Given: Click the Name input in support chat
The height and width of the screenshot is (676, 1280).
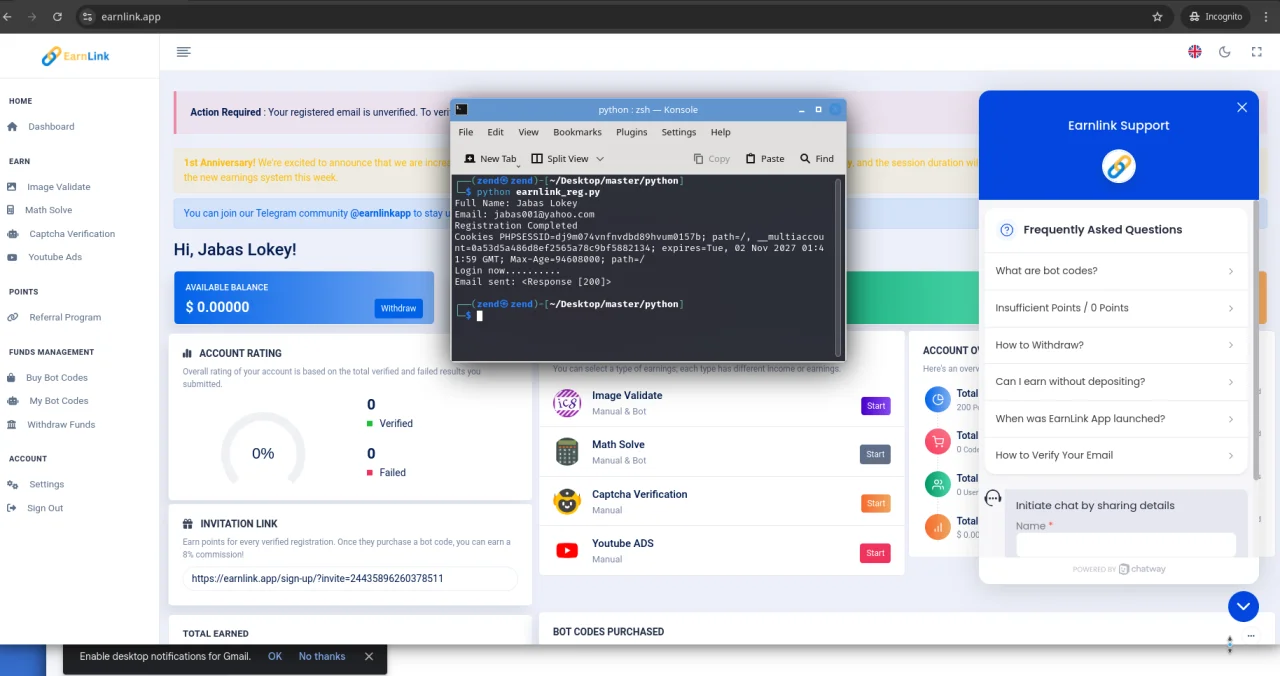Looking at the screenshot, I should click(1126, 545).
